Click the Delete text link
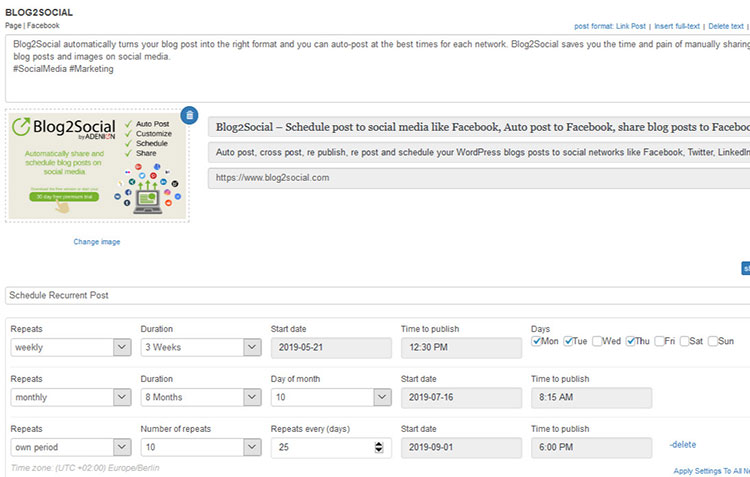The height and width of the screenshot is (477, 750). (727, 25)
